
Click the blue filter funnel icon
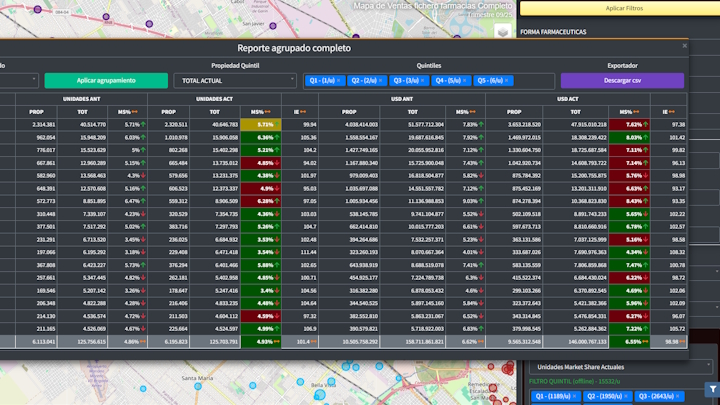click(712, 388)
